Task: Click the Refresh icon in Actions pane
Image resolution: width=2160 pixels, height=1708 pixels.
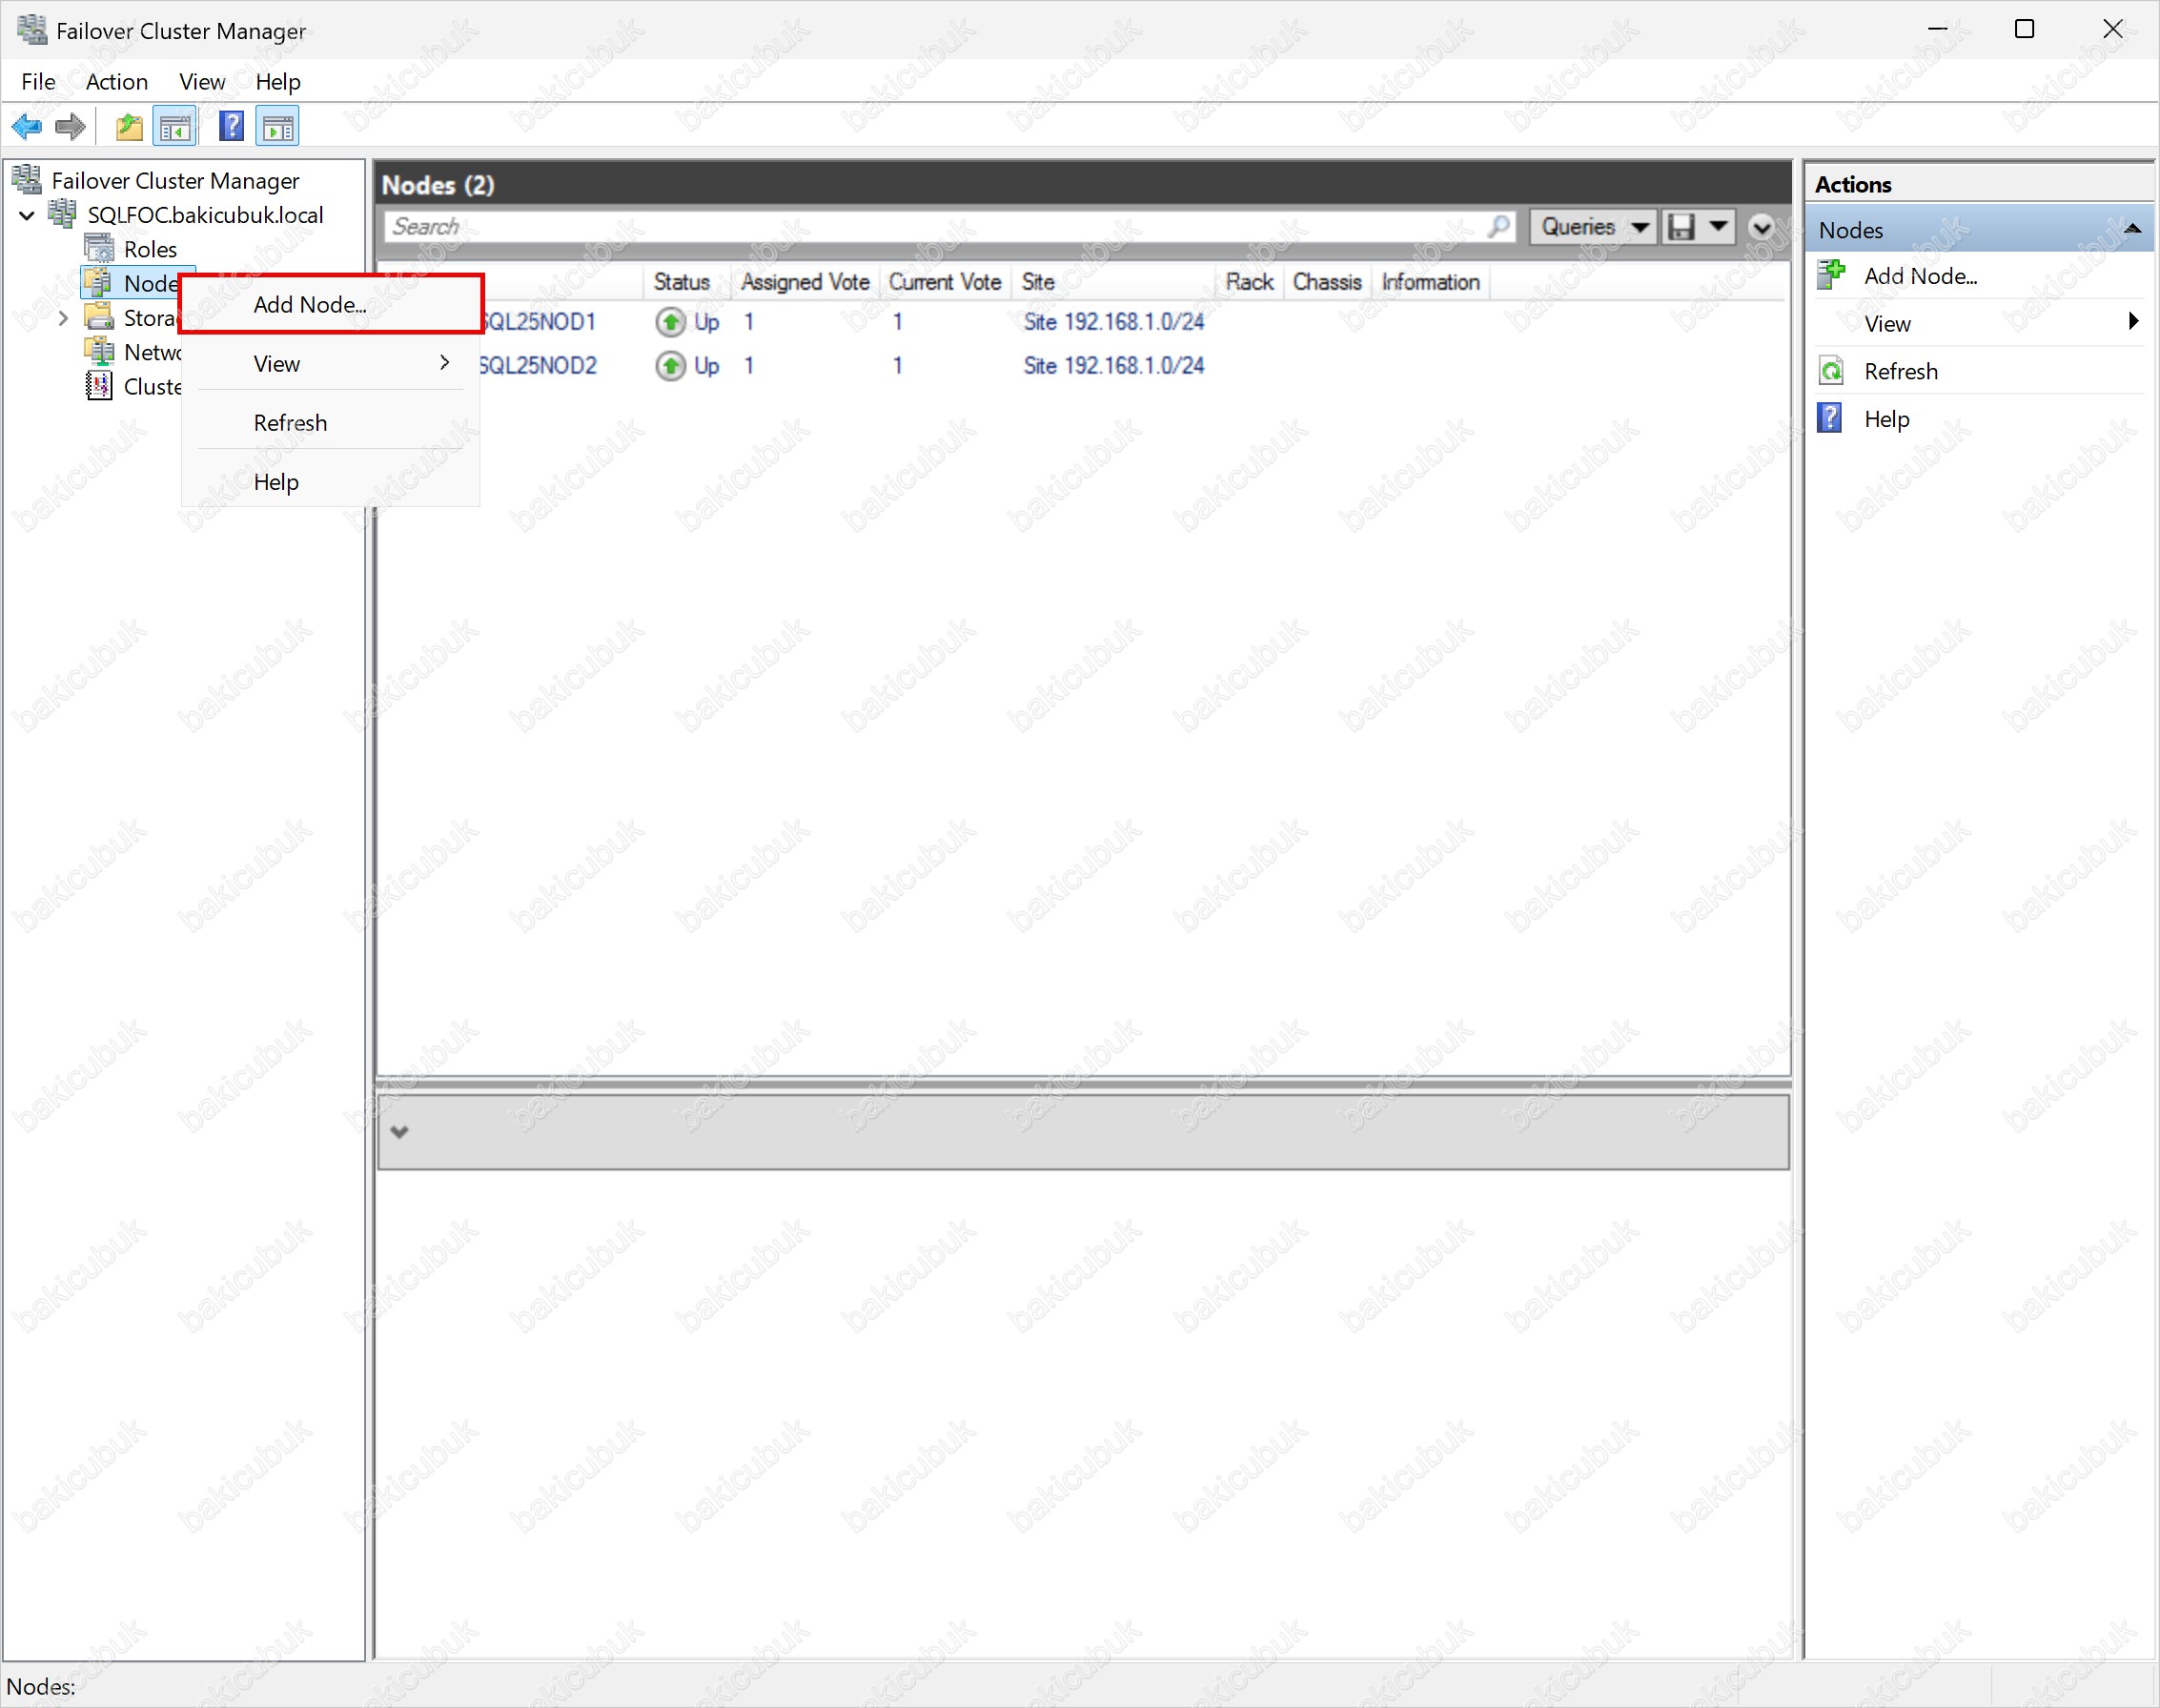Action: (x=1831, y=371)
